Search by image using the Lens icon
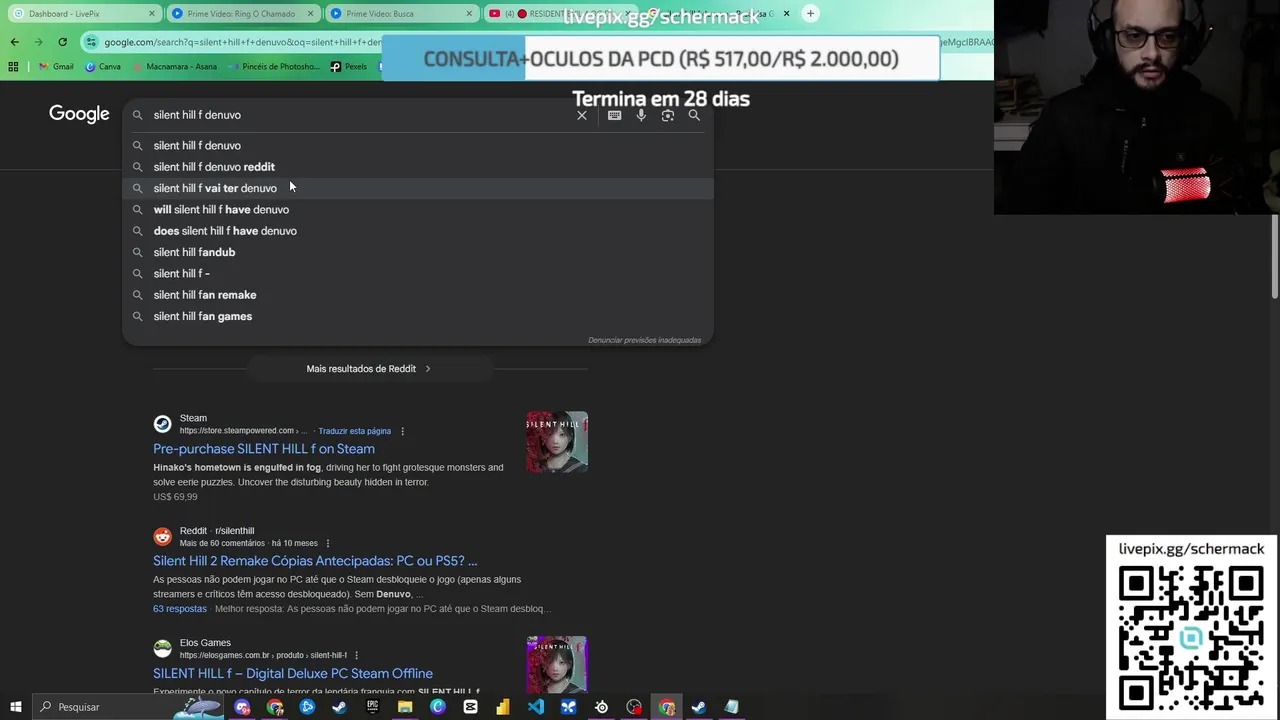 coord(668,115)
